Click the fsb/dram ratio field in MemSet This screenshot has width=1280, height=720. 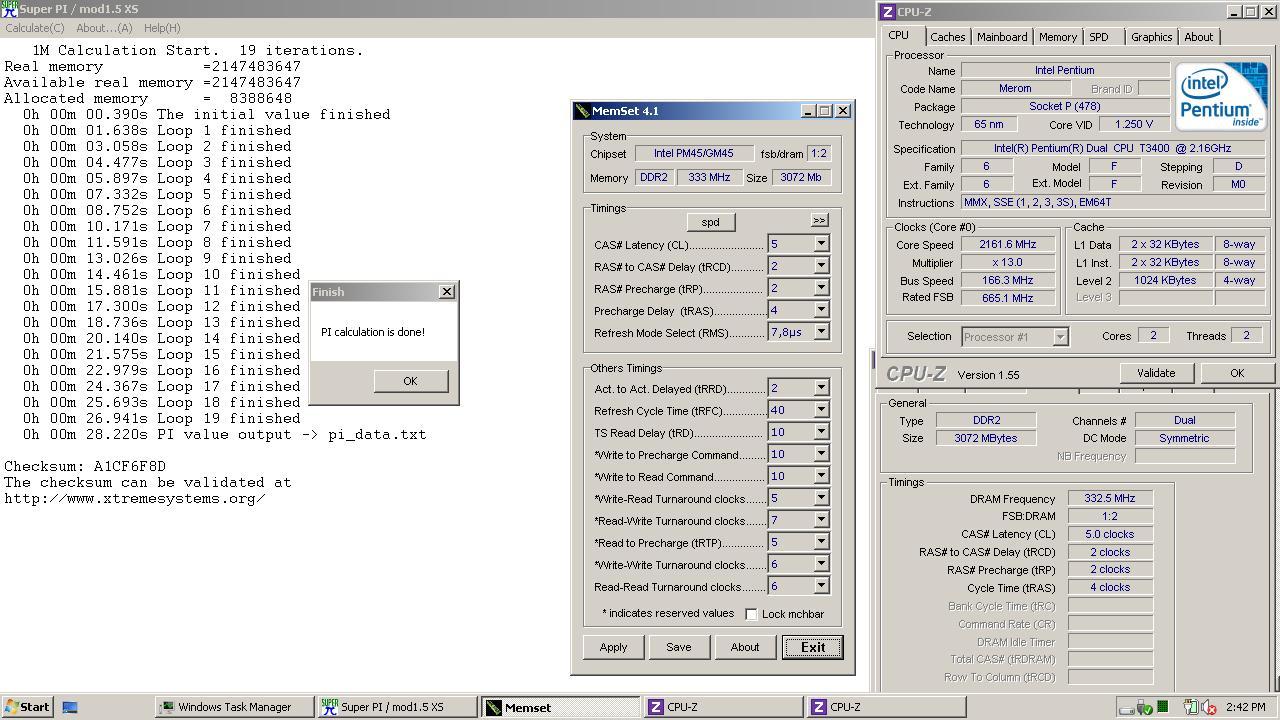click(819, 154)
